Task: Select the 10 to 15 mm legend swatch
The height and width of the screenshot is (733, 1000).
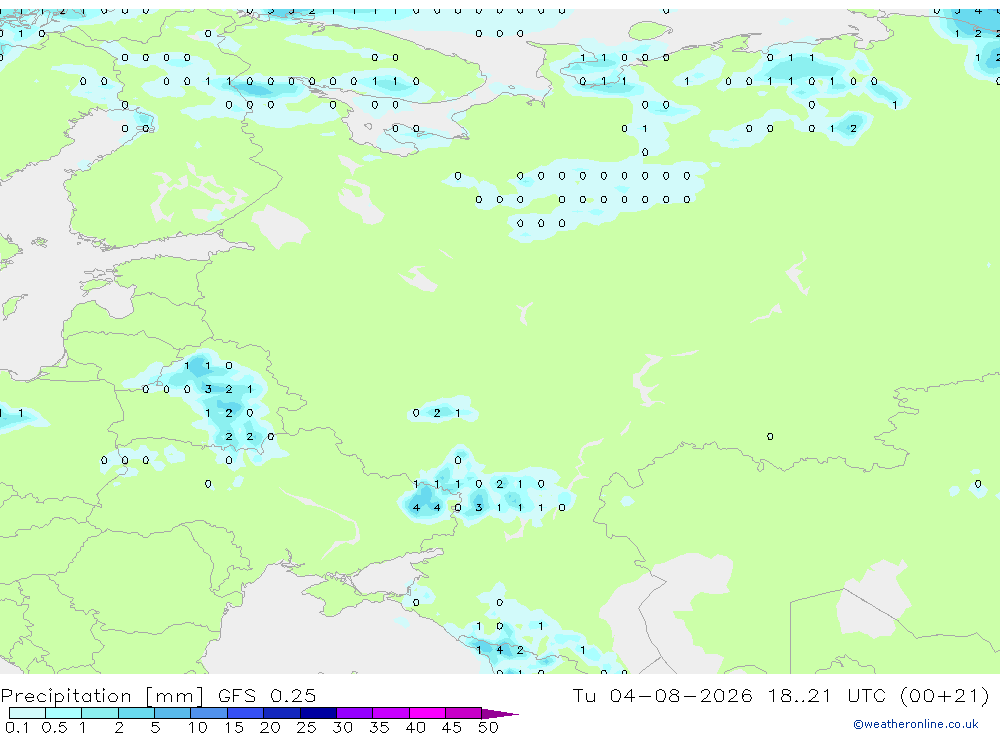Action: pyautogui.click(x=209, y=713)
